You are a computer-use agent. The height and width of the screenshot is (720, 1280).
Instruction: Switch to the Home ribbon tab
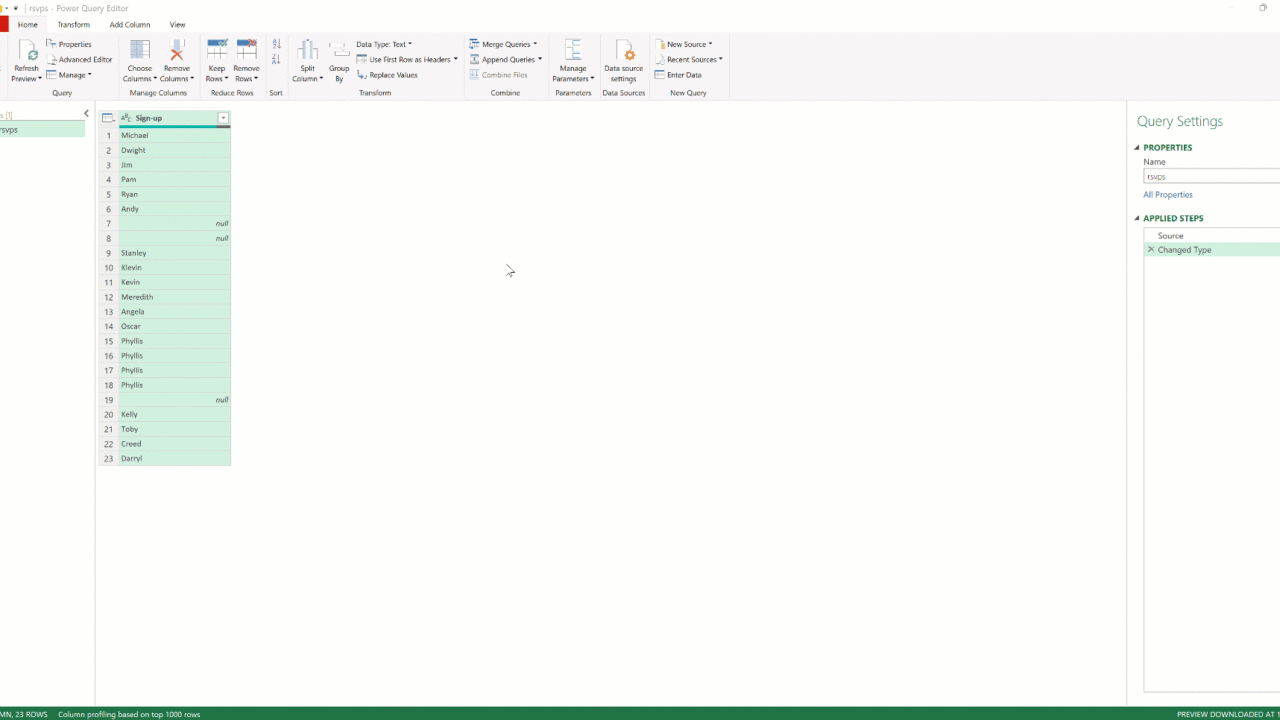28,24
